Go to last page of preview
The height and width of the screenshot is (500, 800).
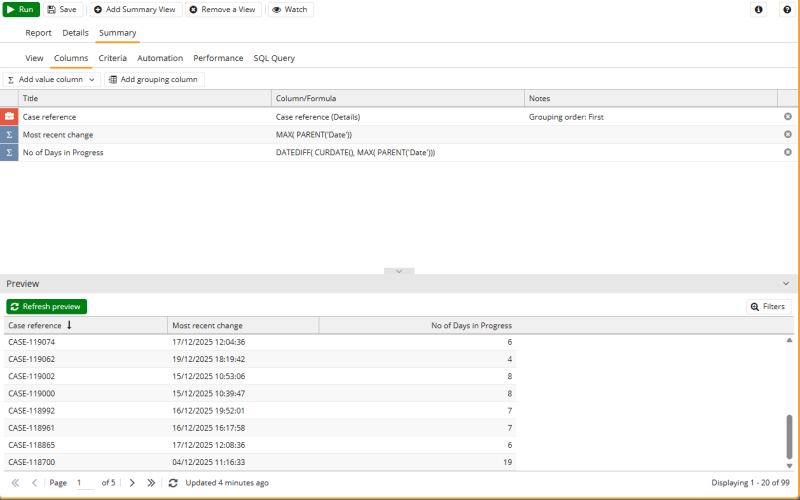point(151,483)
